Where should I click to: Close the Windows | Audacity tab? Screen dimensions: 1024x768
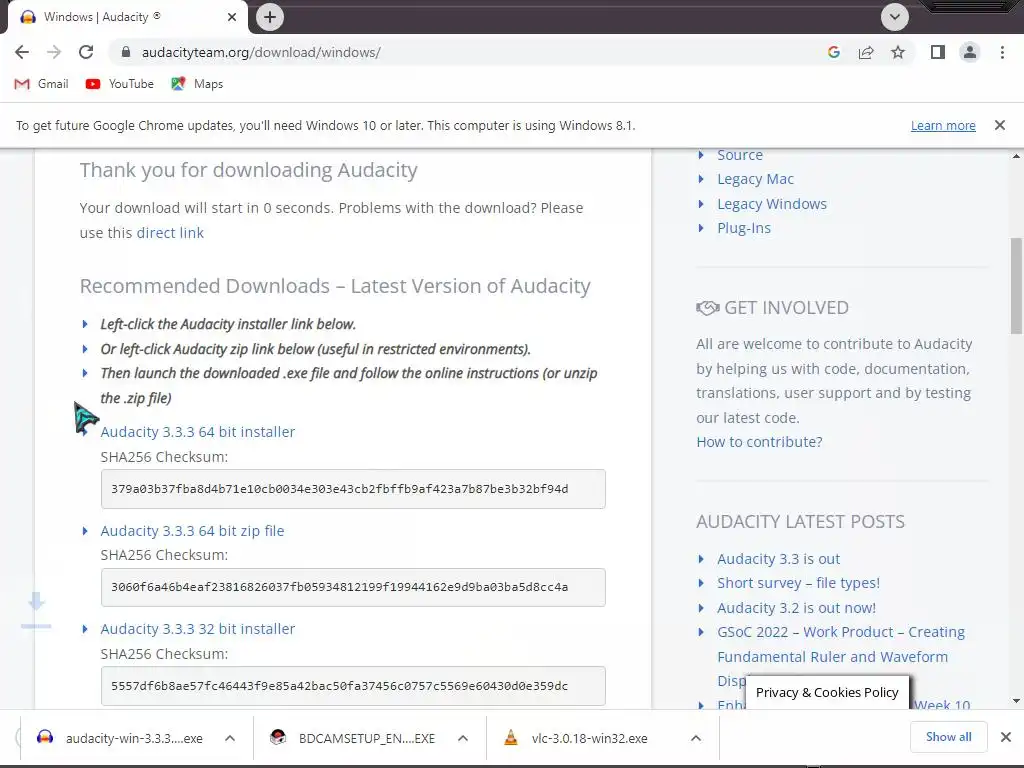pyautogui.click(x=232, y=17)
